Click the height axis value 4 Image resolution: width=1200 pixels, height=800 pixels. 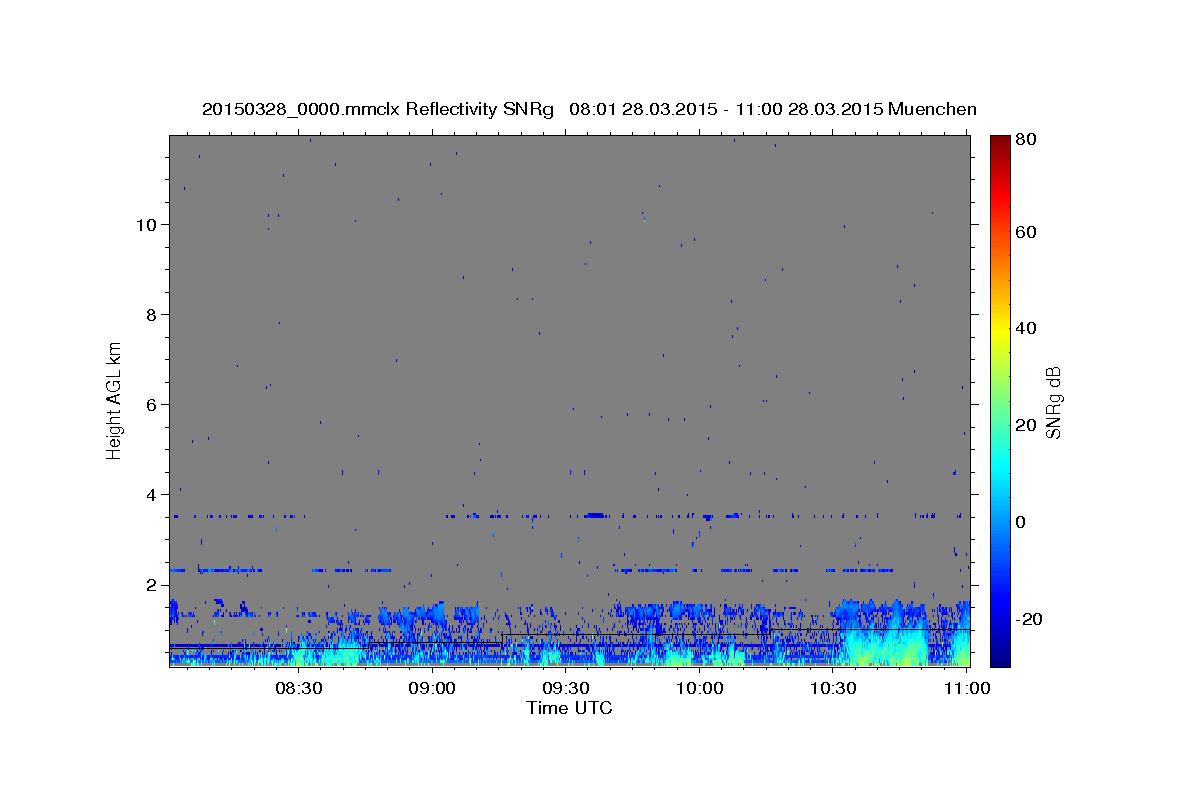[149, 494]
